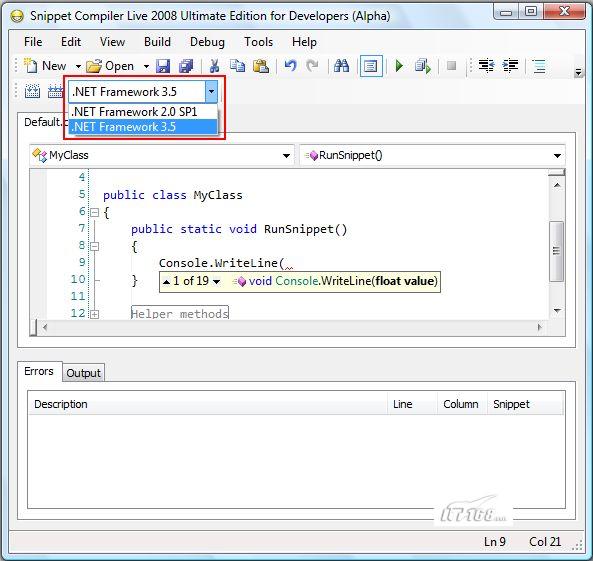The height and width of the screenshot is (561, 593).
Task: Click the editor split bar handle at top right
Action: (556, 172)
